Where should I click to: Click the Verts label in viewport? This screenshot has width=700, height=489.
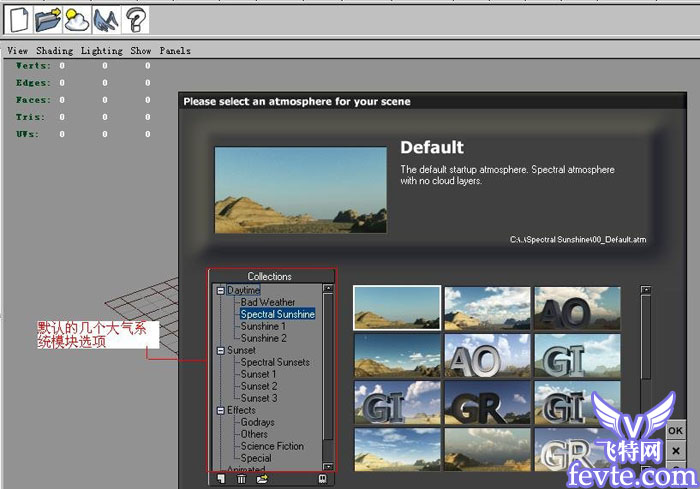coord(33,66)
